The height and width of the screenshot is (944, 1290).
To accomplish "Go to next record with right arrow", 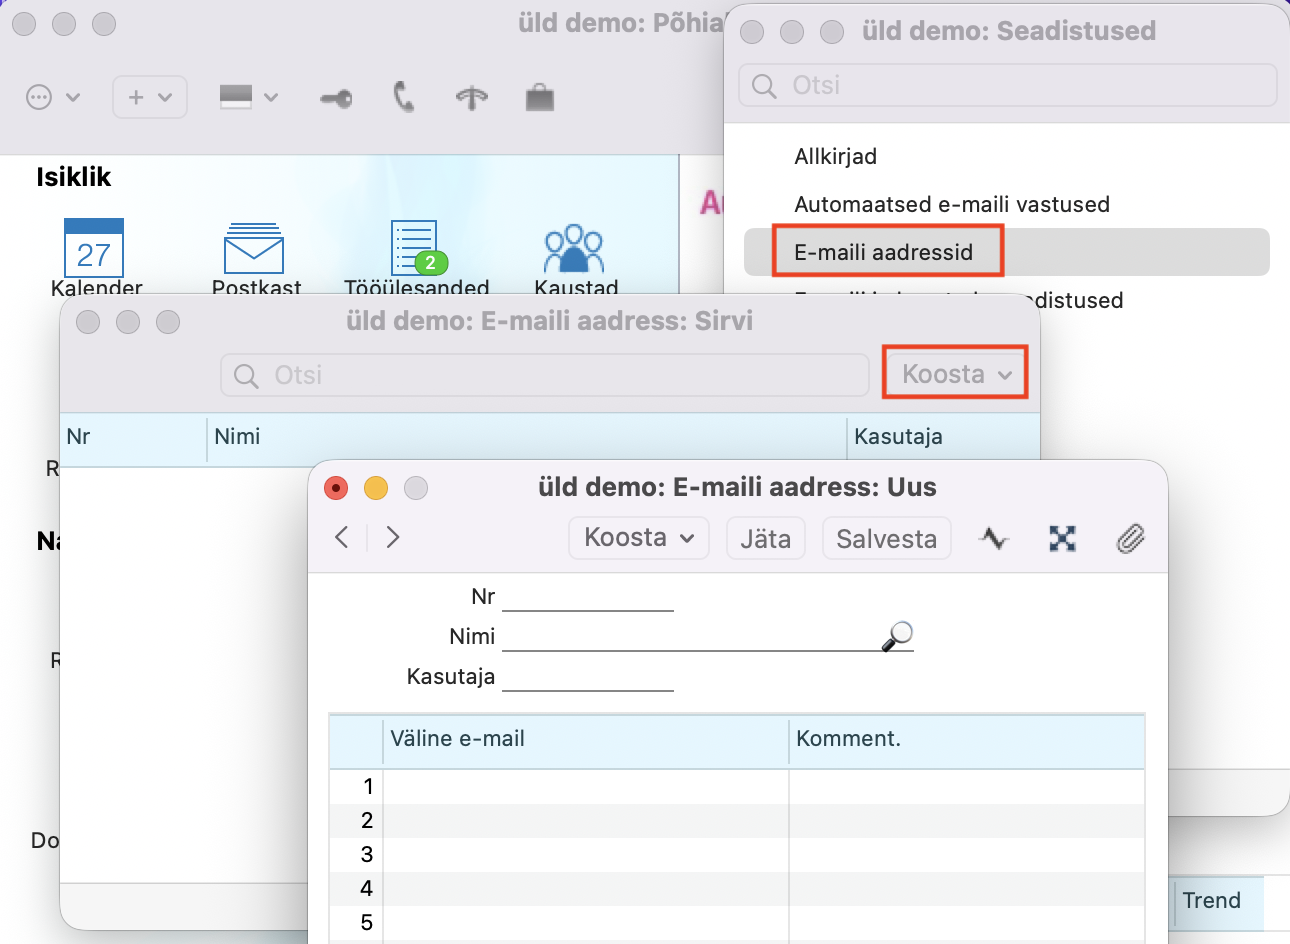I will click(393, 538).
